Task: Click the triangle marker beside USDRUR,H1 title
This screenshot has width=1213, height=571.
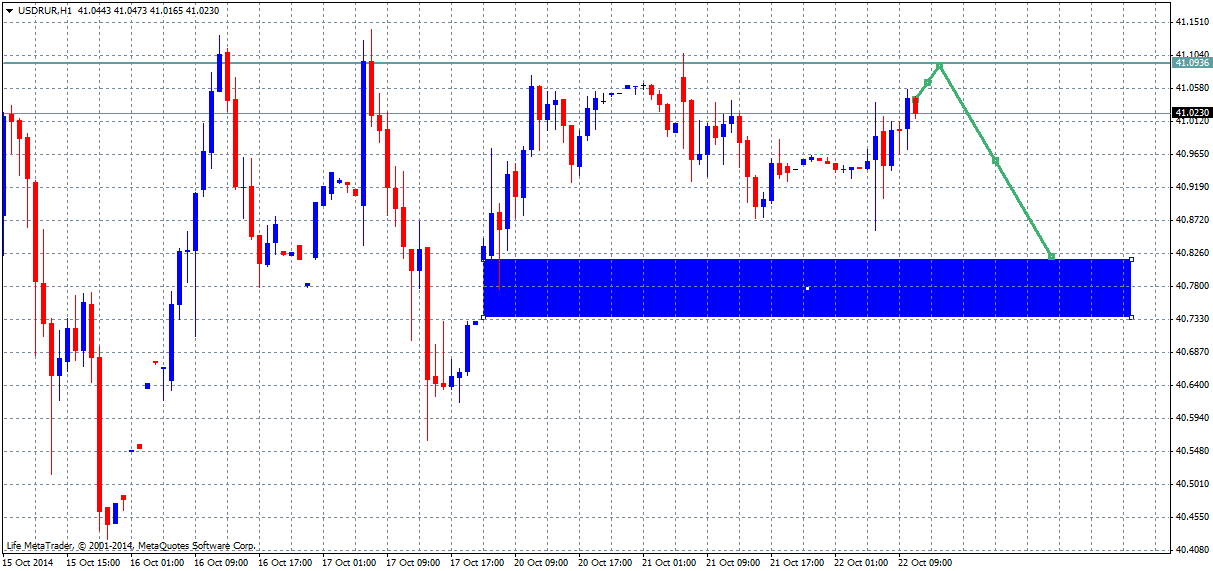Action: point(9,9)
